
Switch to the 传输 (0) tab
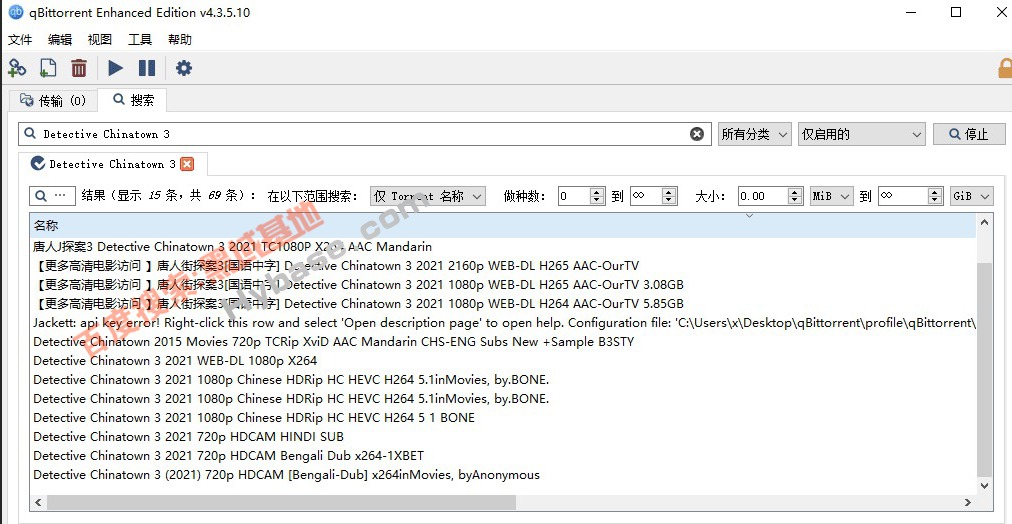coord(52,101)
